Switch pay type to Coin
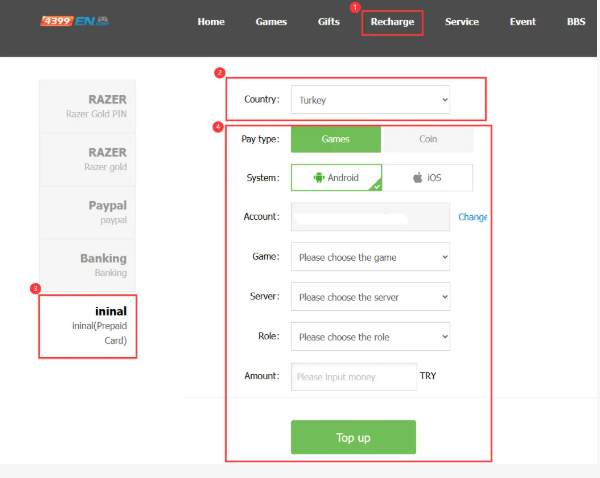The width and height of the screenshot is (600, 478). 427,139
